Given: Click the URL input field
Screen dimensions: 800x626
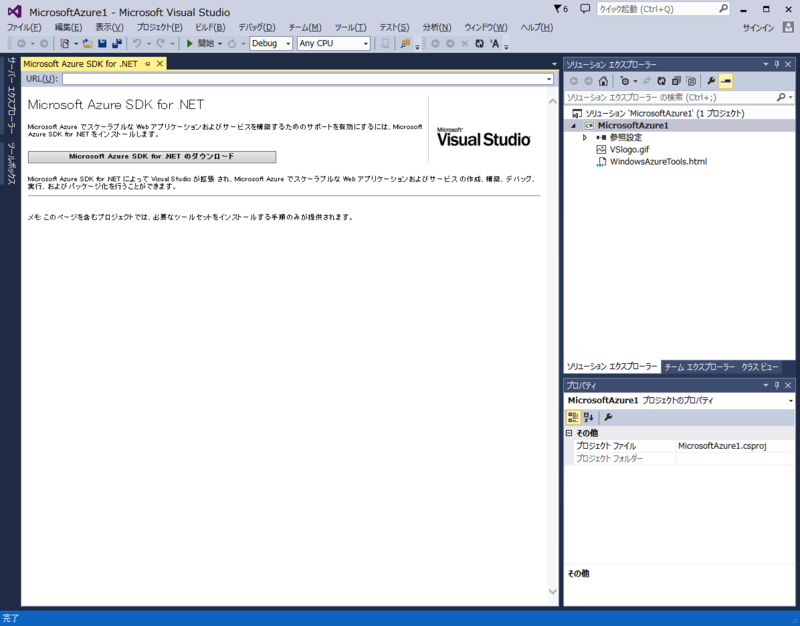Looking at the screenshot, I should point(304,79).
